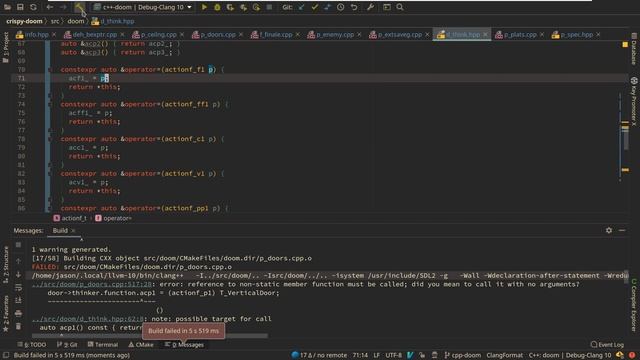Open the TODO tool window
640x360 pixels.
coord(32,345)
